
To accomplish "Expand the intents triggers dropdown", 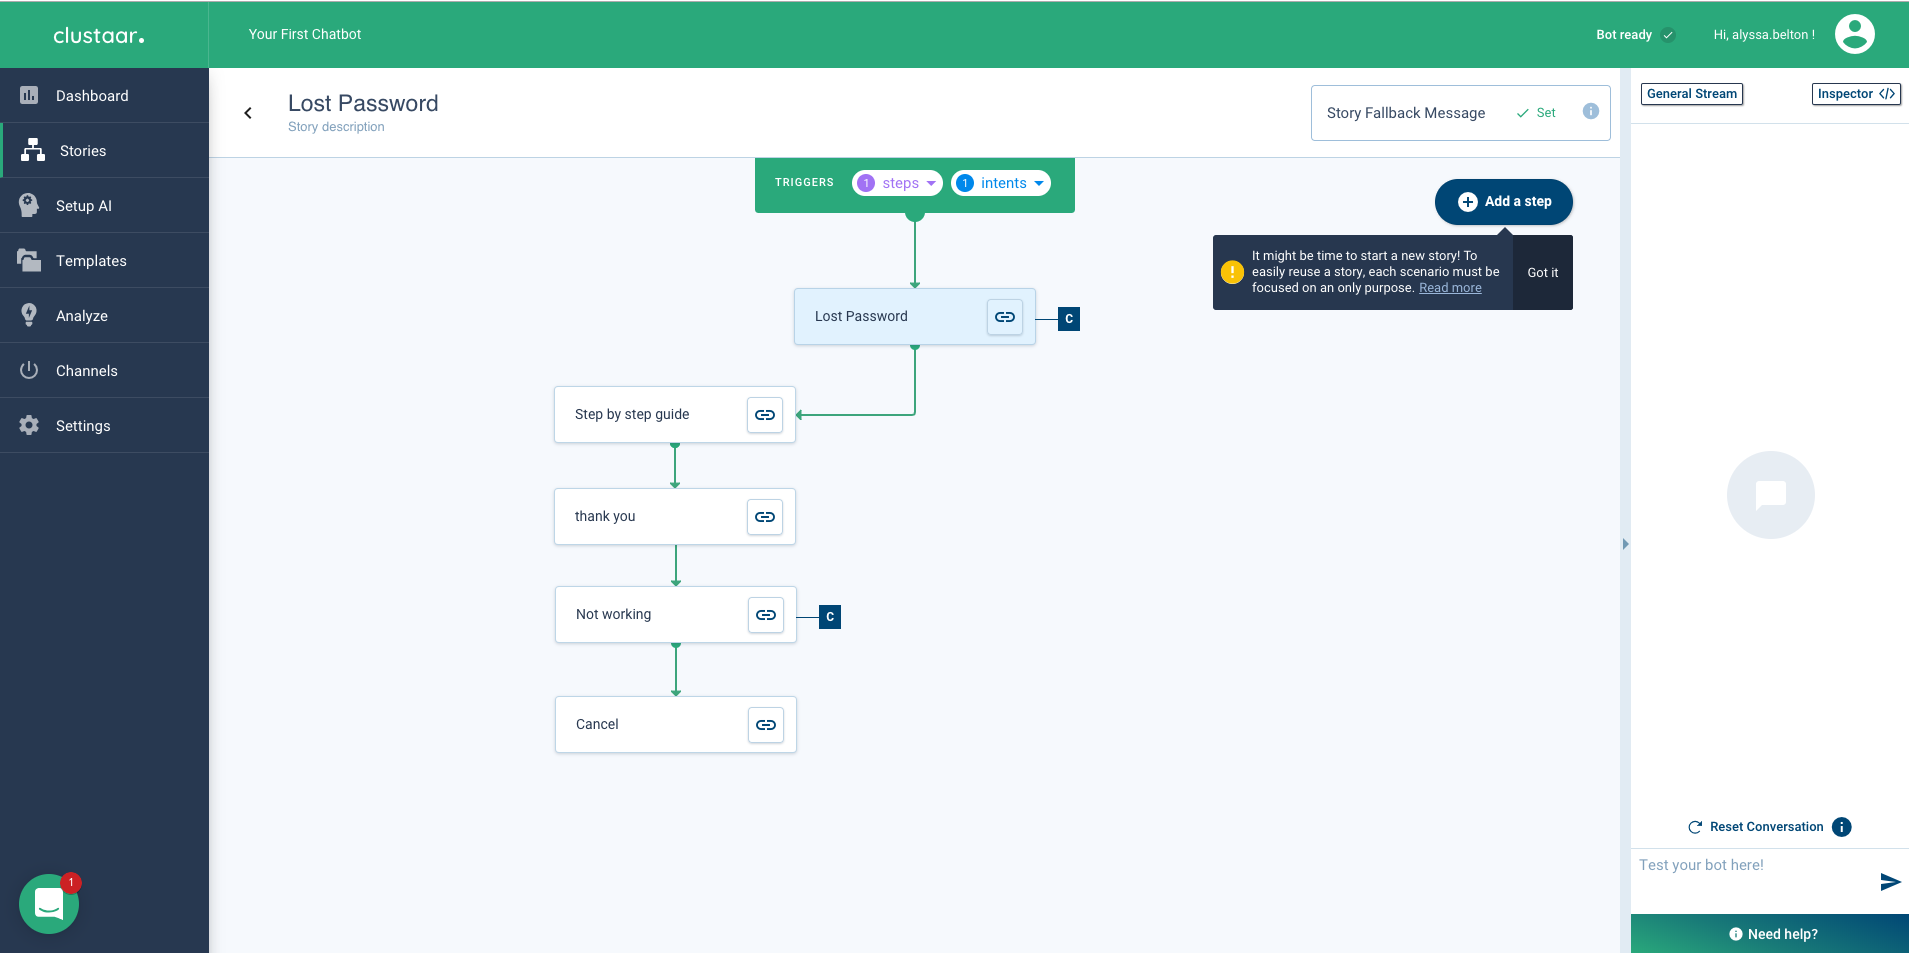I will pos(1000,183).
